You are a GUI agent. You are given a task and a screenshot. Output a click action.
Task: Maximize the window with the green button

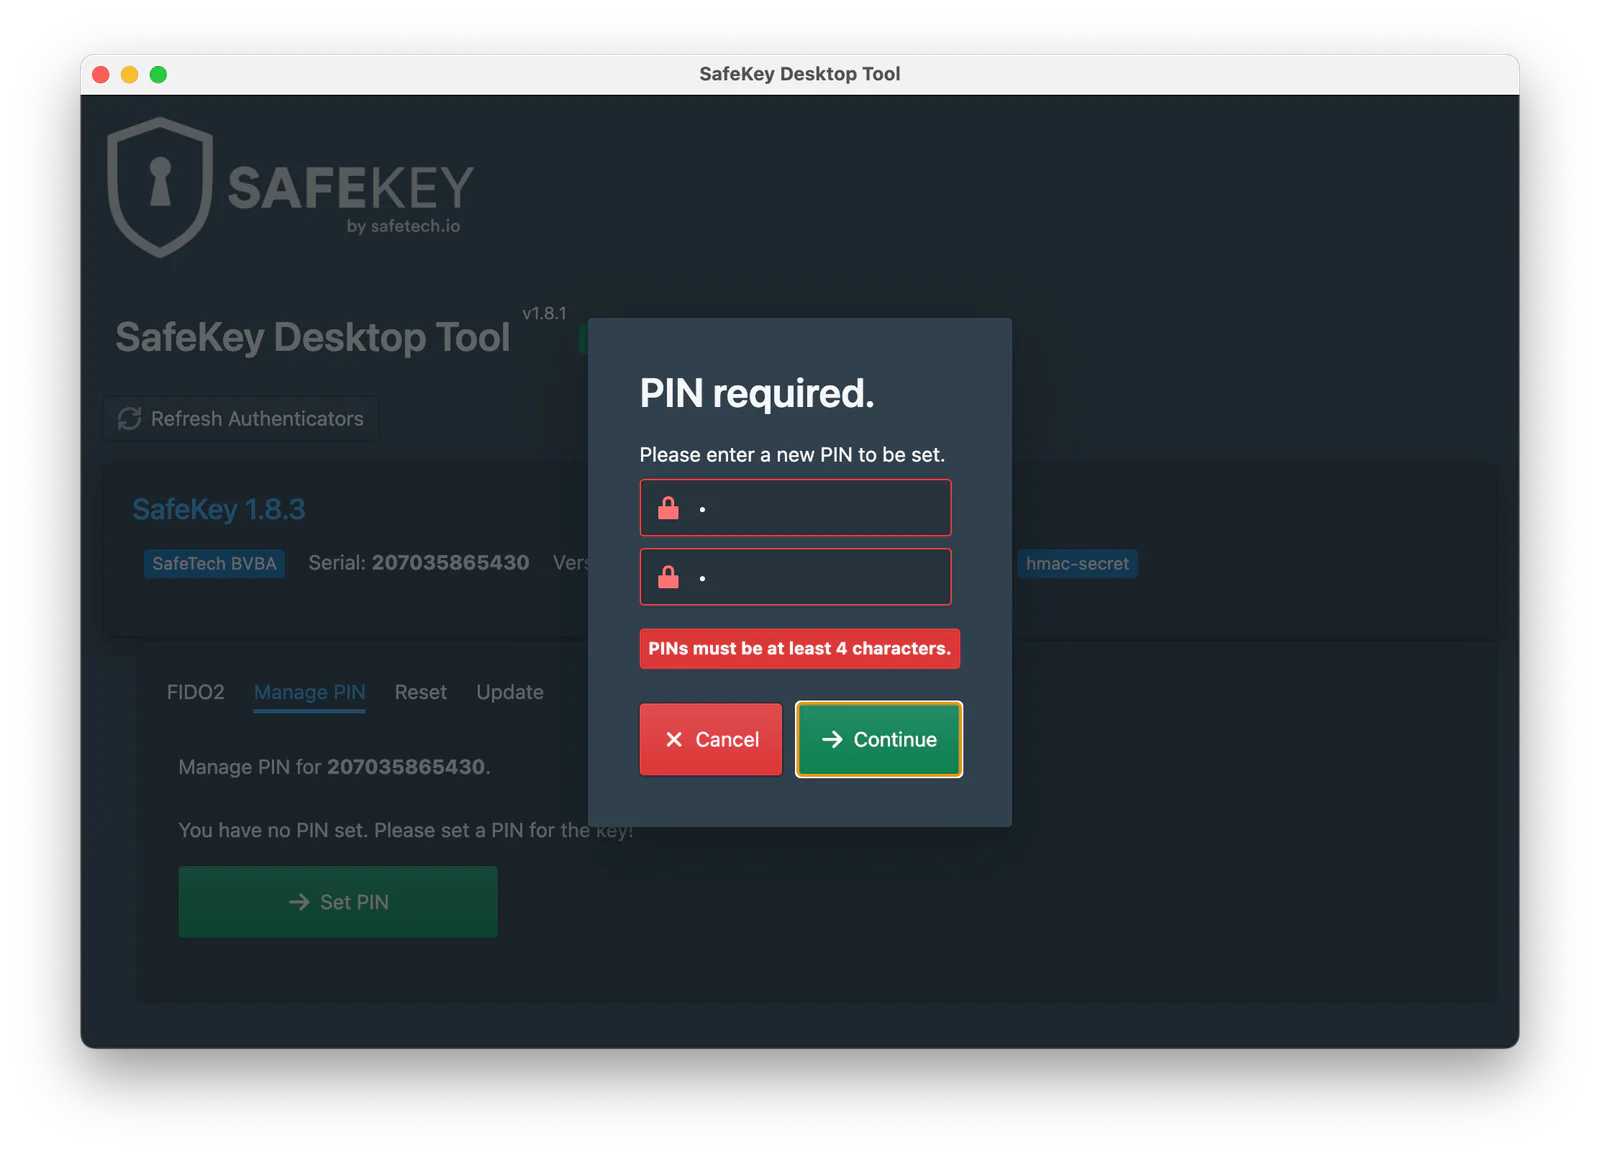point(158,74)
